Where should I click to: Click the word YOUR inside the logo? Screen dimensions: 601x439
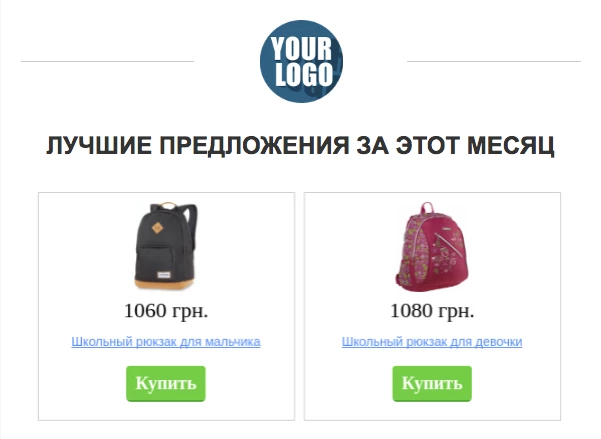coord(301,49)
